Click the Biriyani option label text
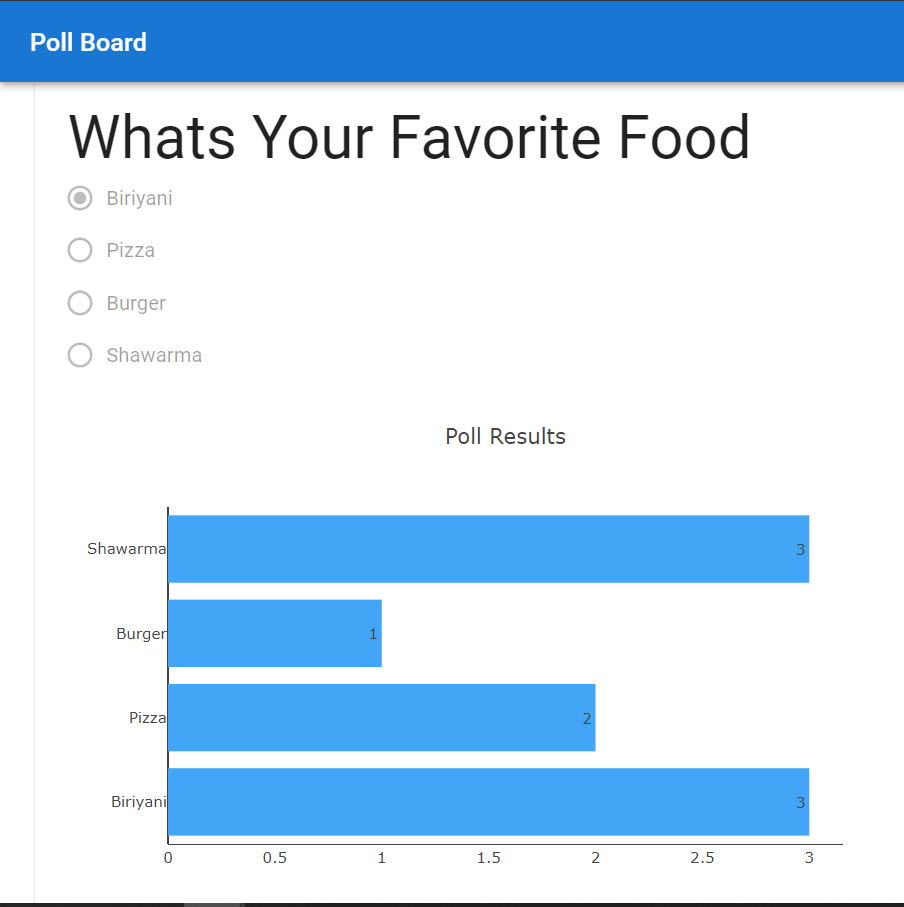Screen dimensions: 904x907 (x=139, y=198)
